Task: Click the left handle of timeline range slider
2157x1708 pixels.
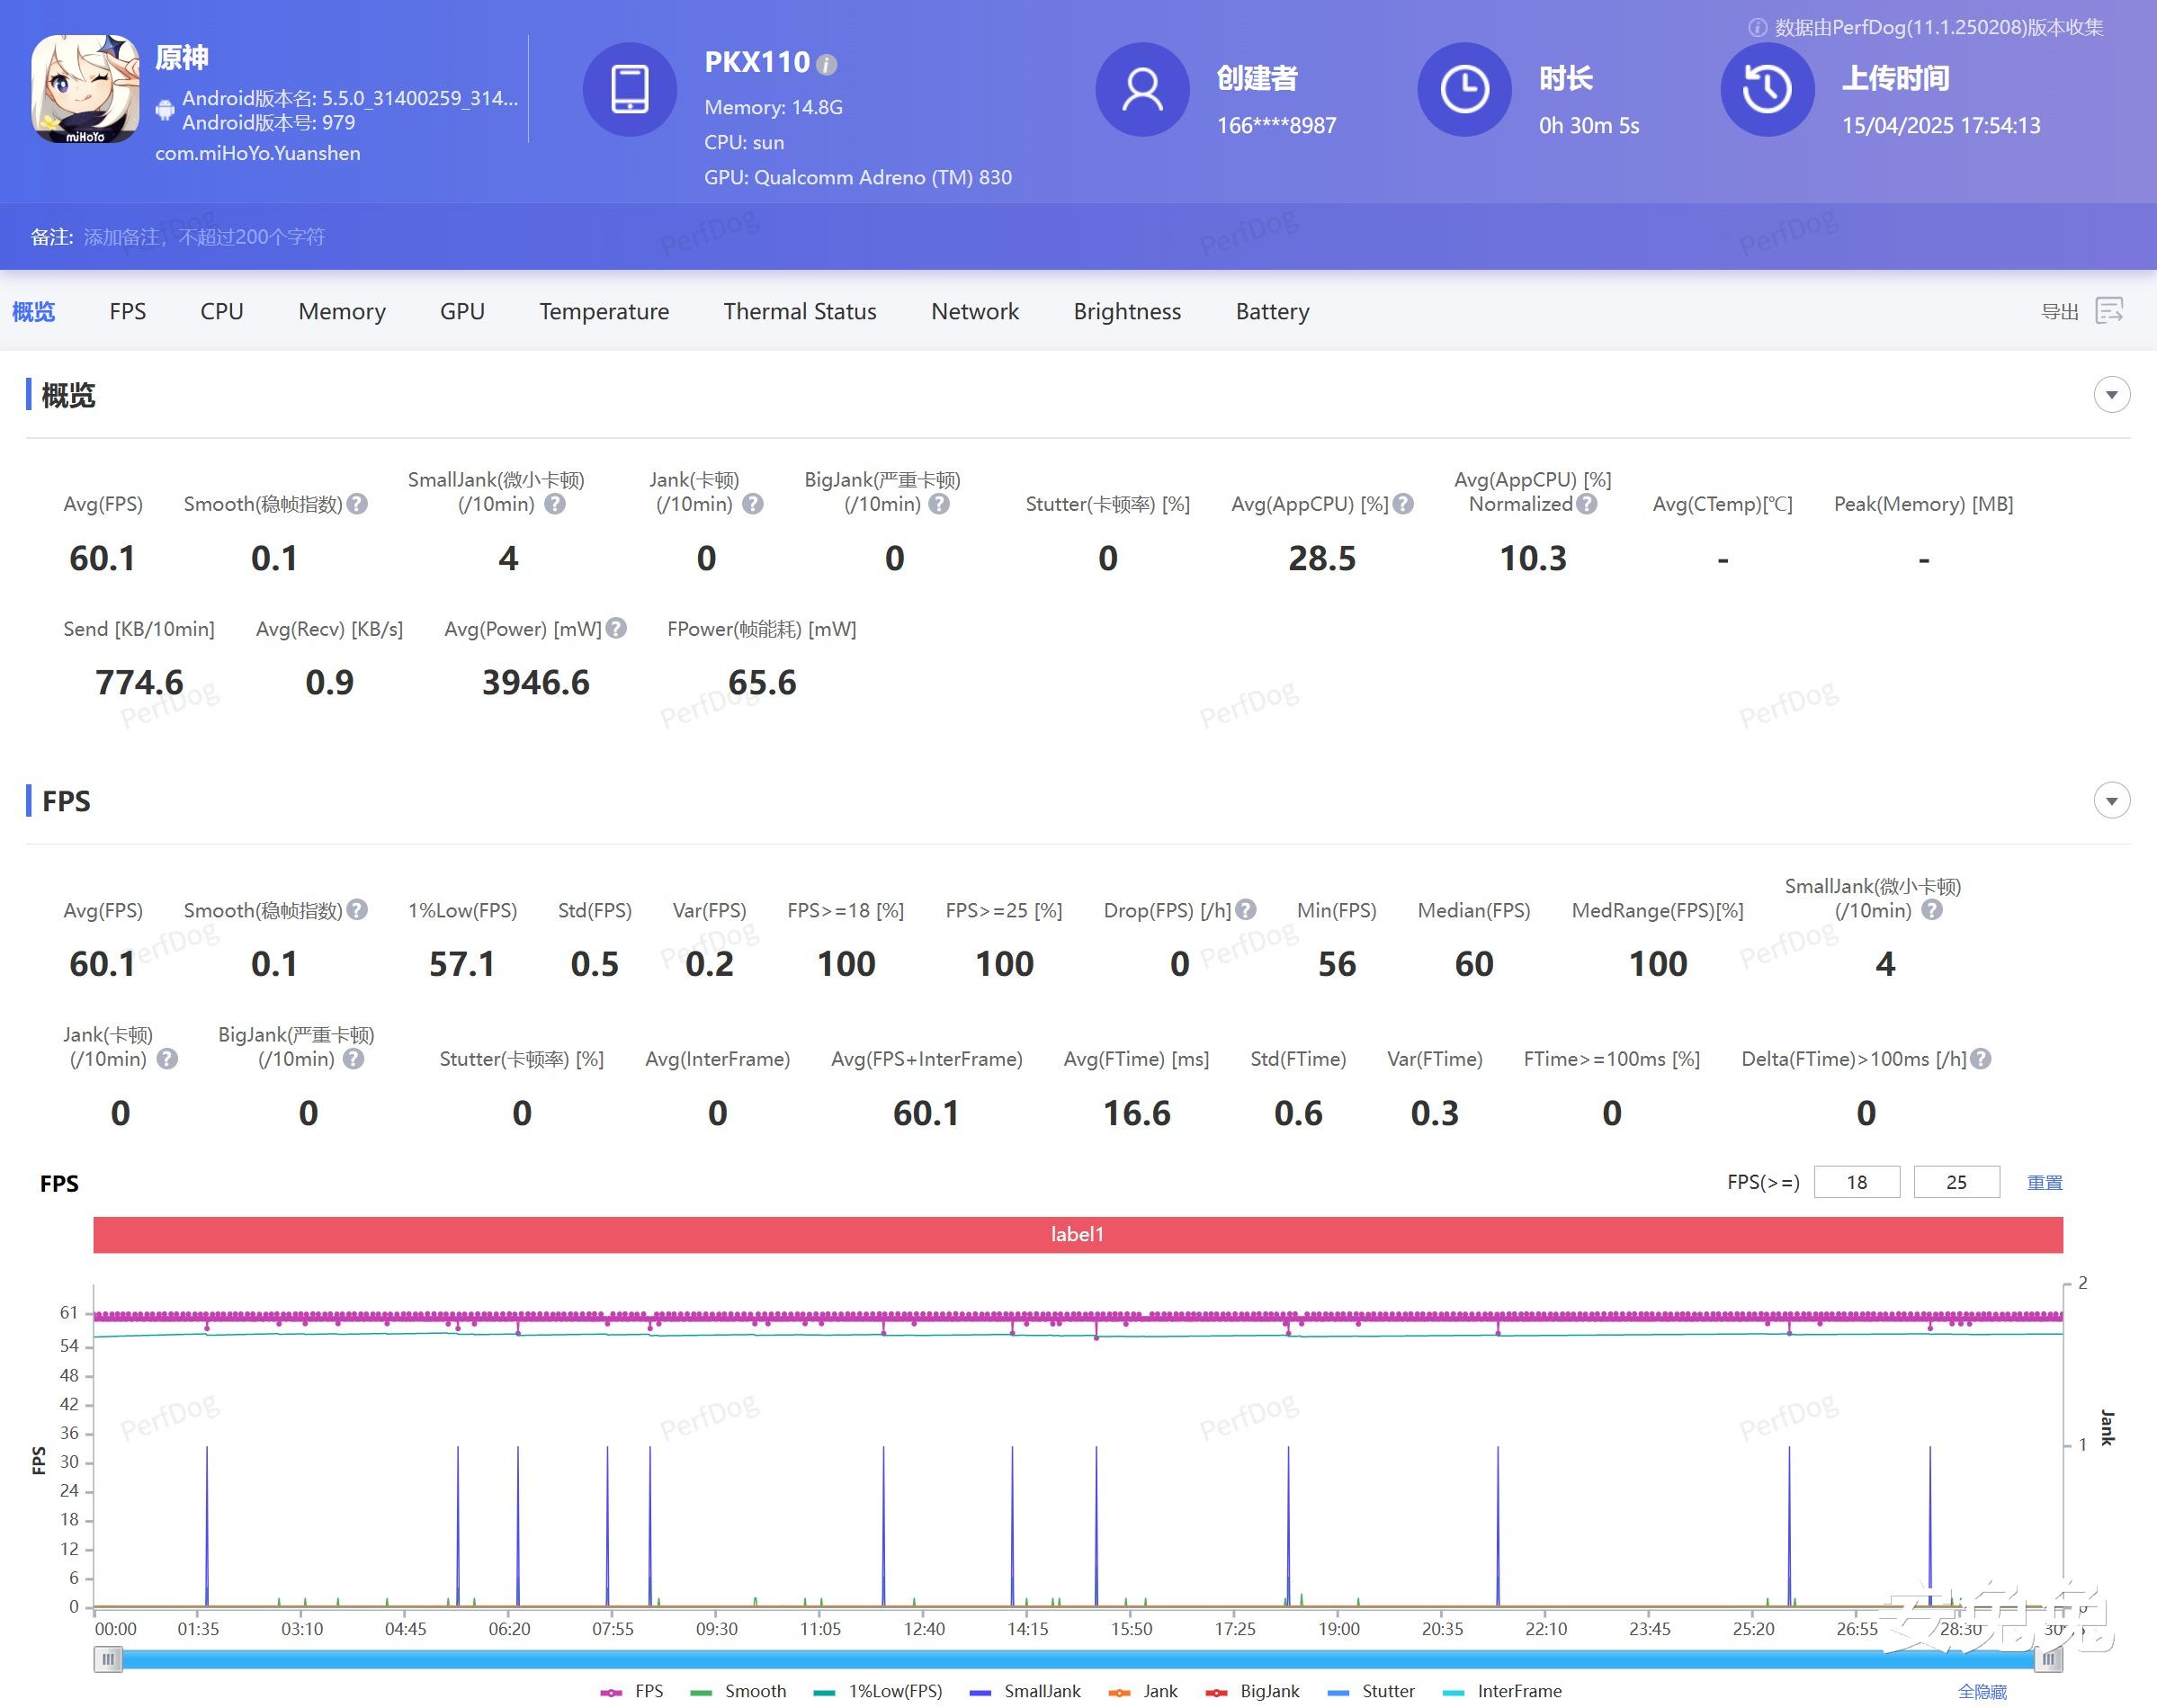Action: coord(108,1660)
